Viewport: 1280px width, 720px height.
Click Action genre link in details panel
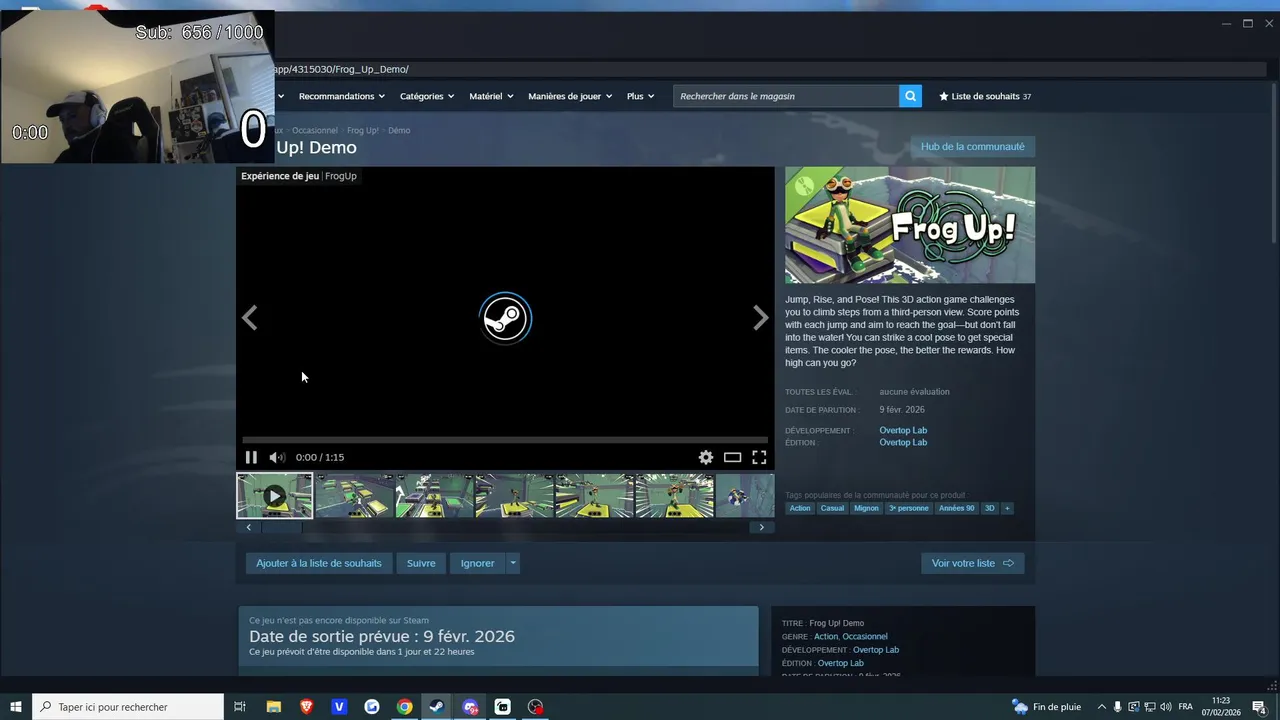826,636
